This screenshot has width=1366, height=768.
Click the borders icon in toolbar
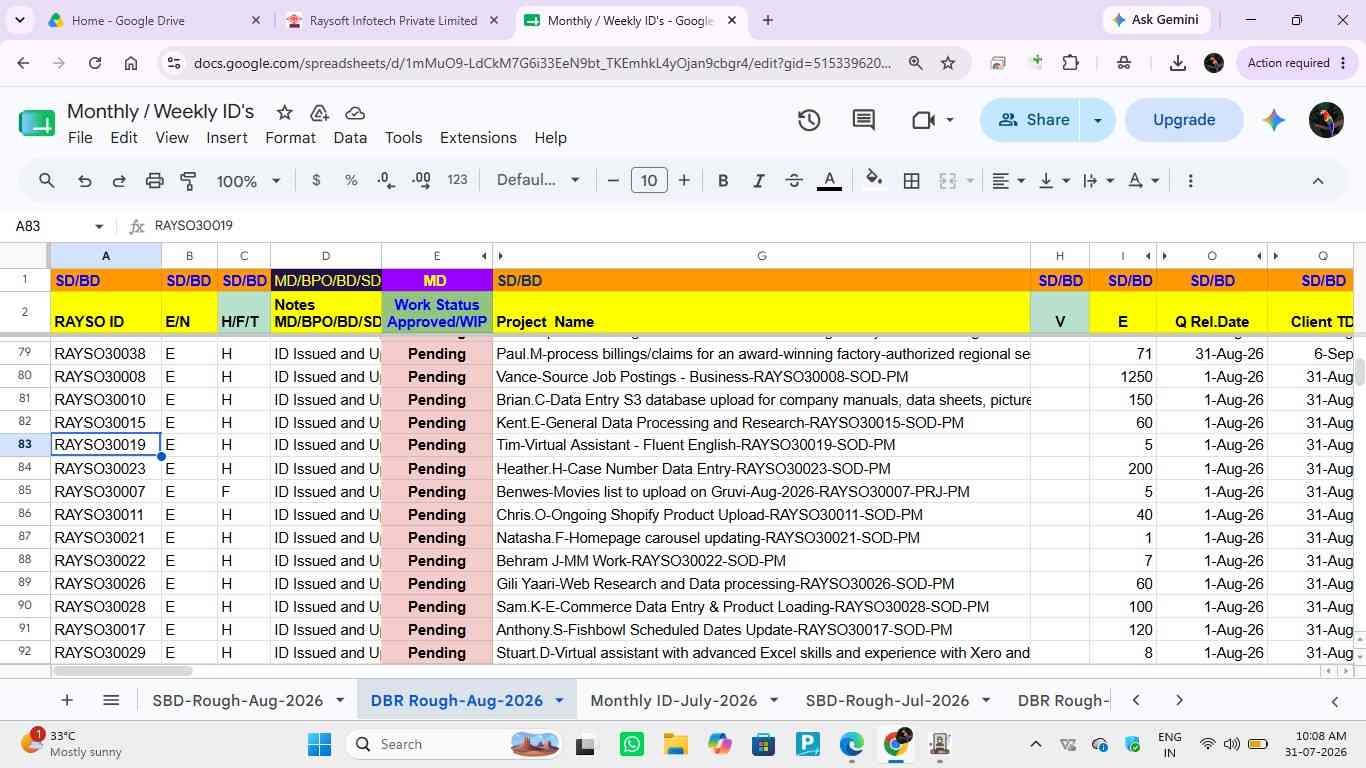pos(911,181)
